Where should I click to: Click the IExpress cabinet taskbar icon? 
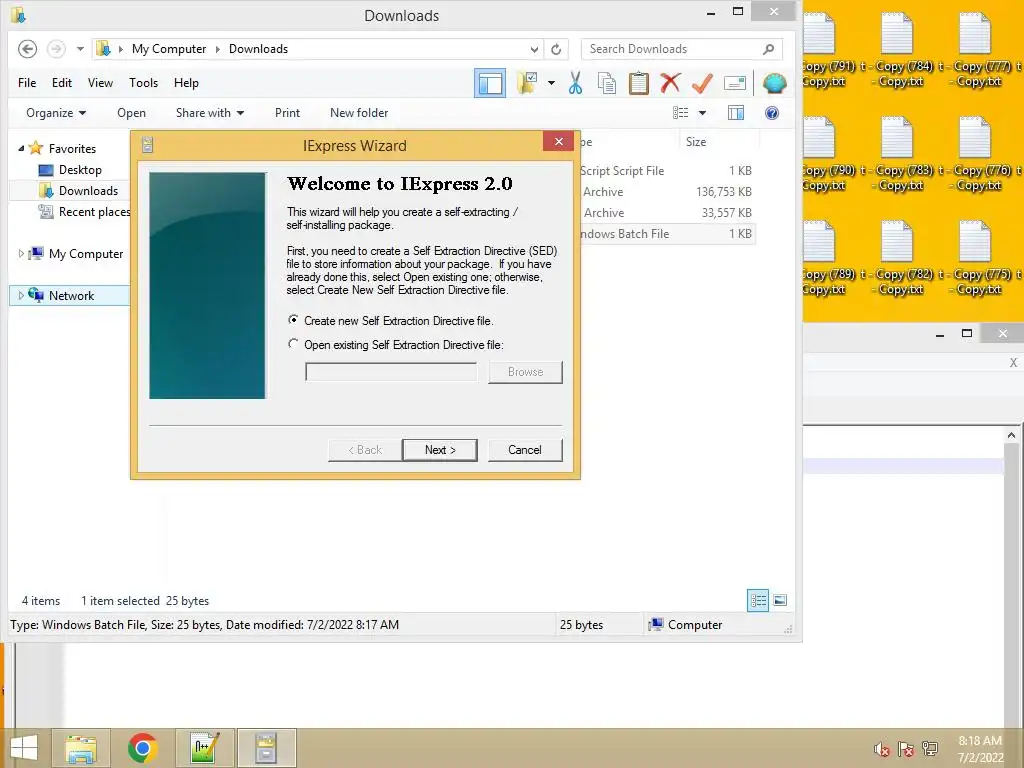coord(266,748)
